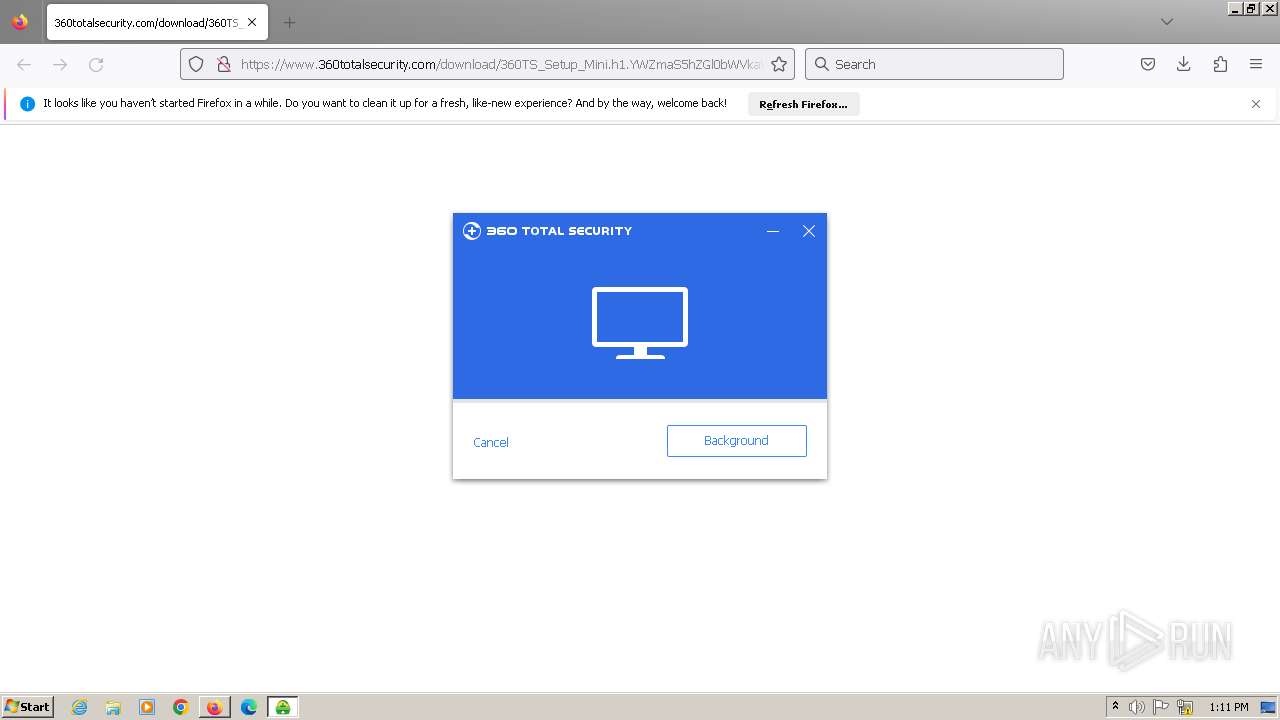The image size is (1280, 720).
Task: Click the 360 Total Security logo icon
Action: coord(472,231)
